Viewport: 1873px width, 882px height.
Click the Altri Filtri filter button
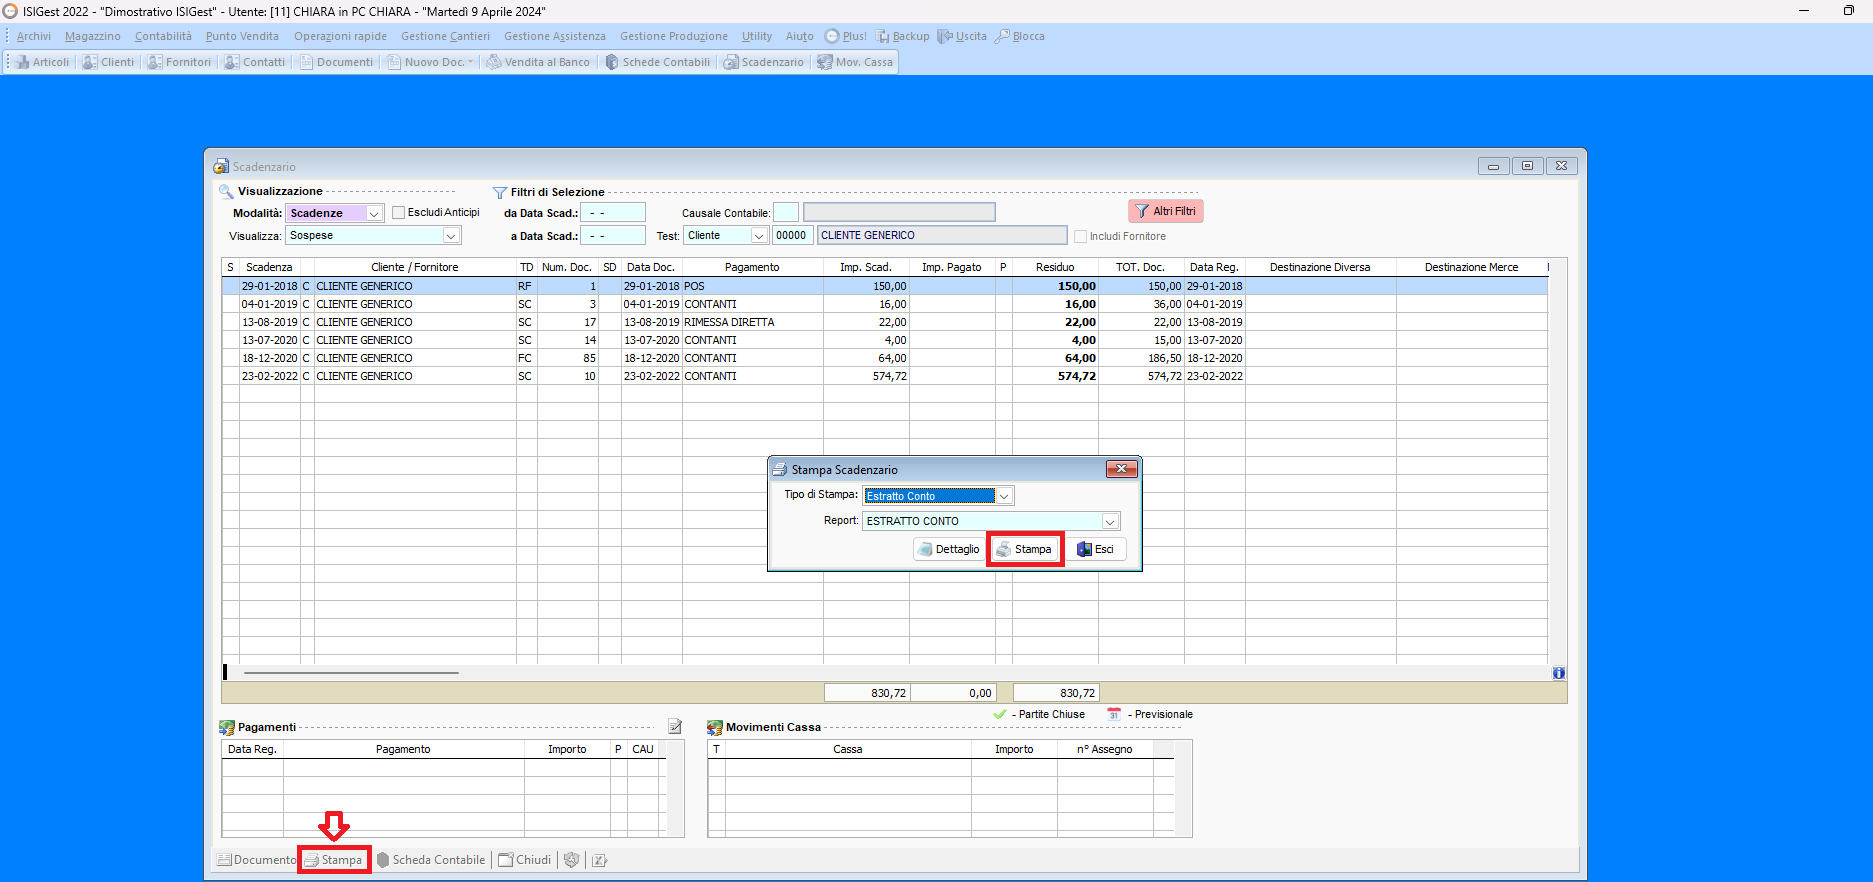tap(1166, 211)
